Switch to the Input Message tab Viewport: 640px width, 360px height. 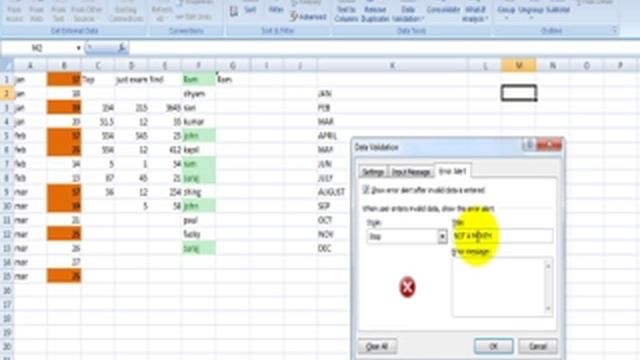[x=411, y=172]
